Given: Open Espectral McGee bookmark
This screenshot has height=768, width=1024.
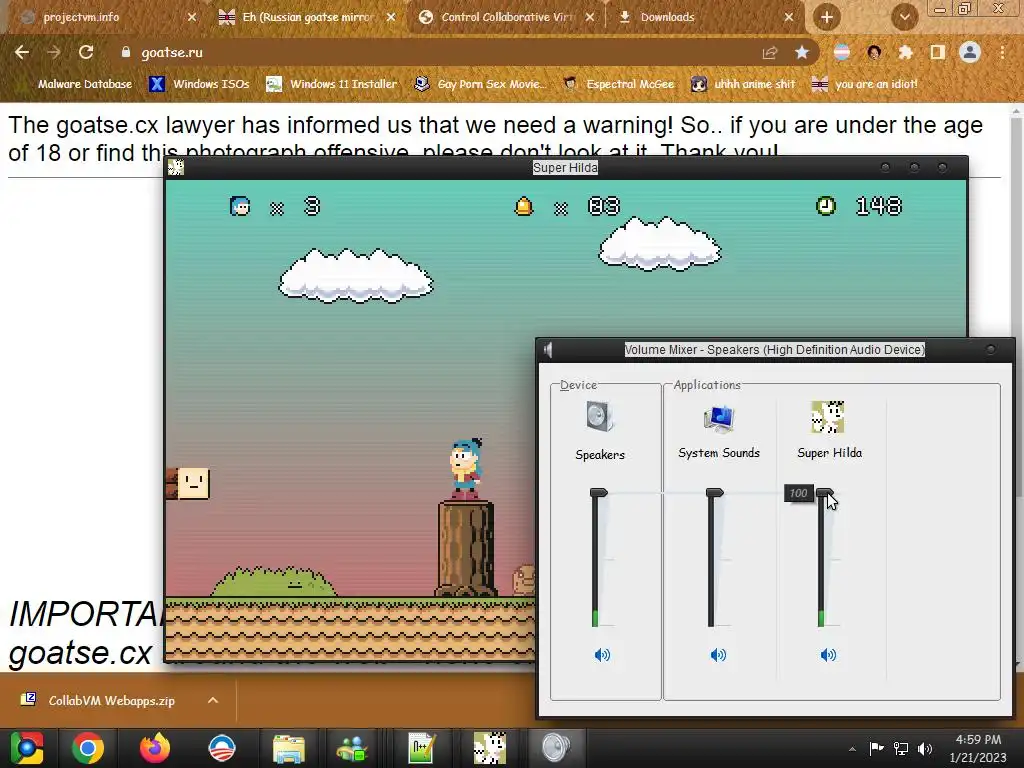Looking at the screenshot, I should (x=618, y=84).
